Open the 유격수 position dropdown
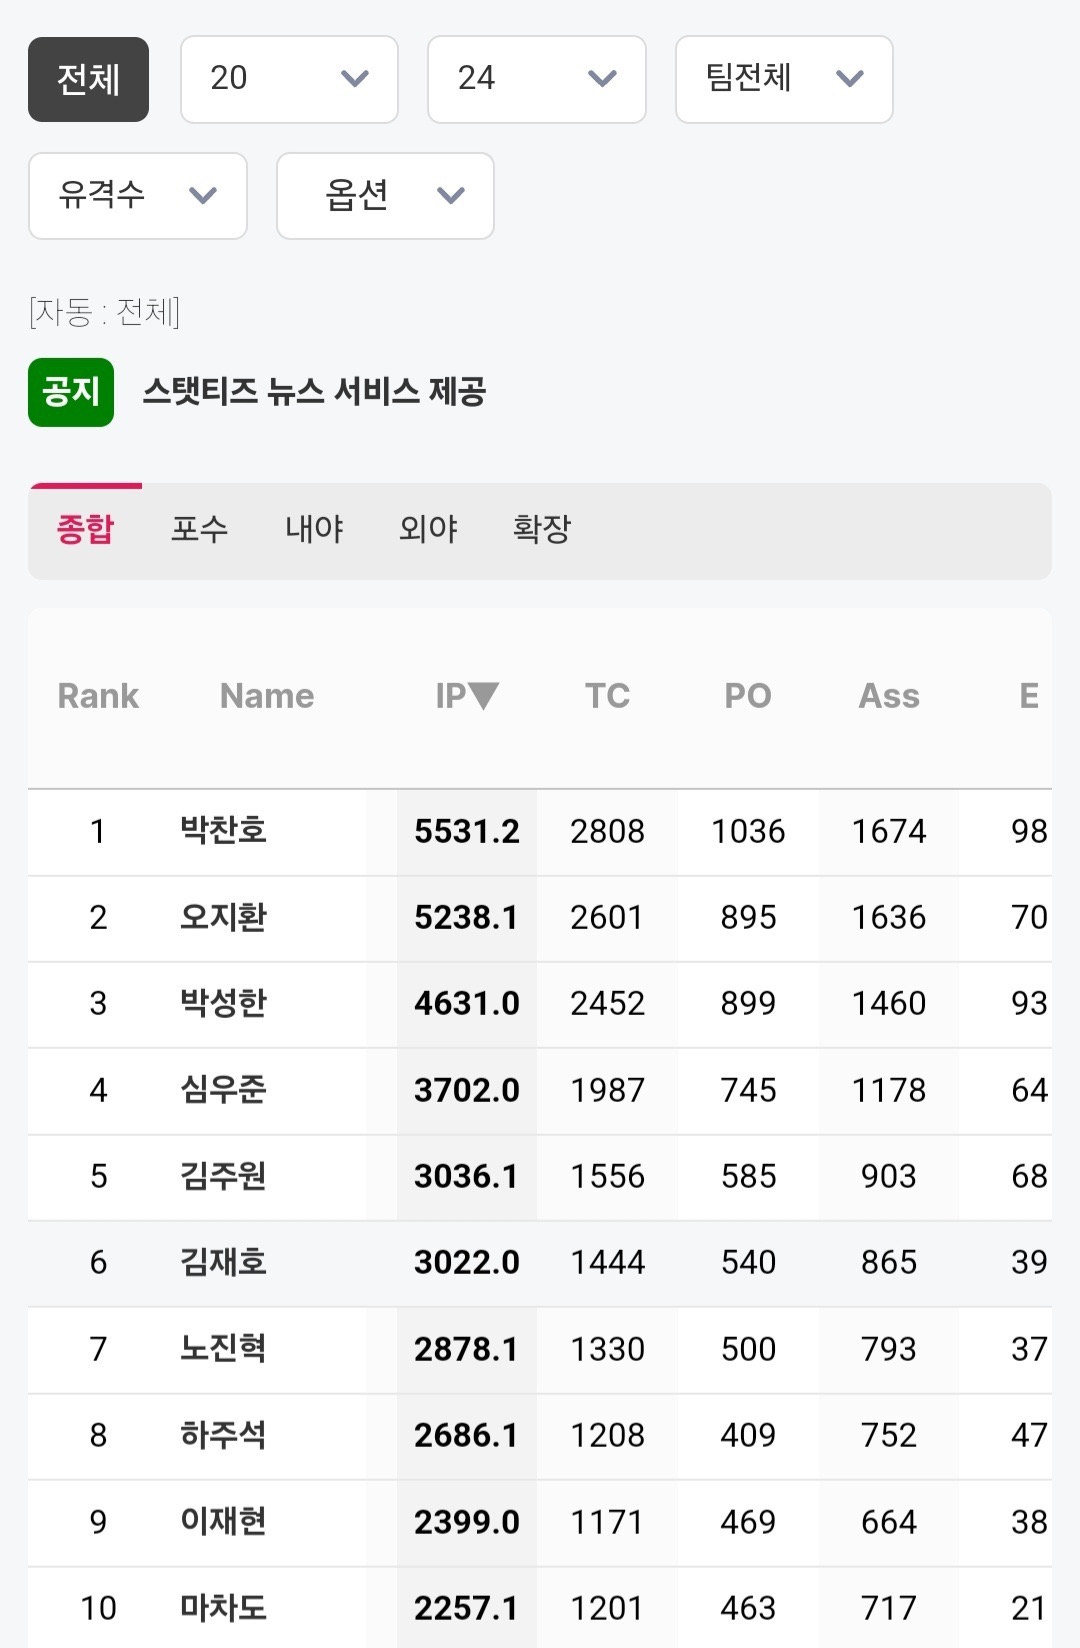The width and height of the screenshot is (1080, 1648). tap(138, 196)
